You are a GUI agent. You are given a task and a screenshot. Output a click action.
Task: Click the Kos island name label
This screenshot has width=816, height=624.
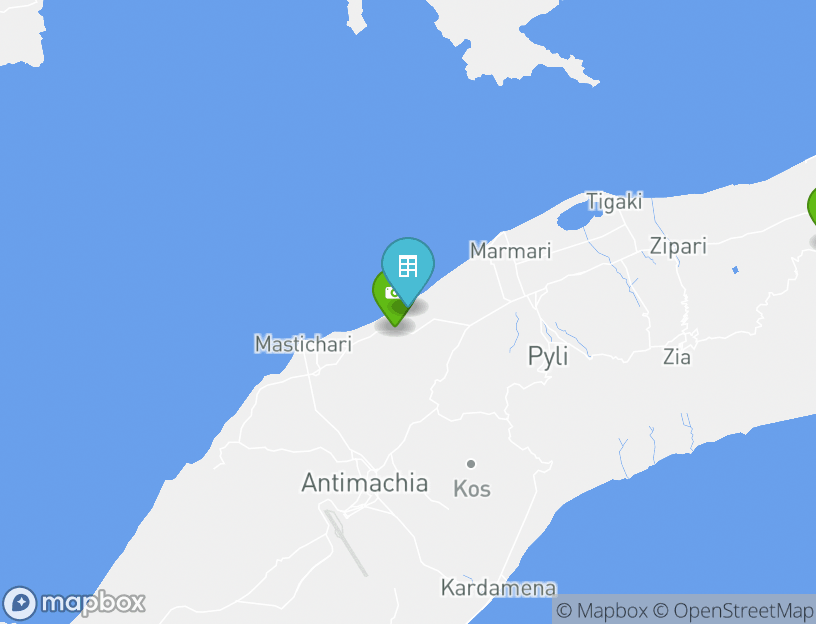(x=471, y=489)
